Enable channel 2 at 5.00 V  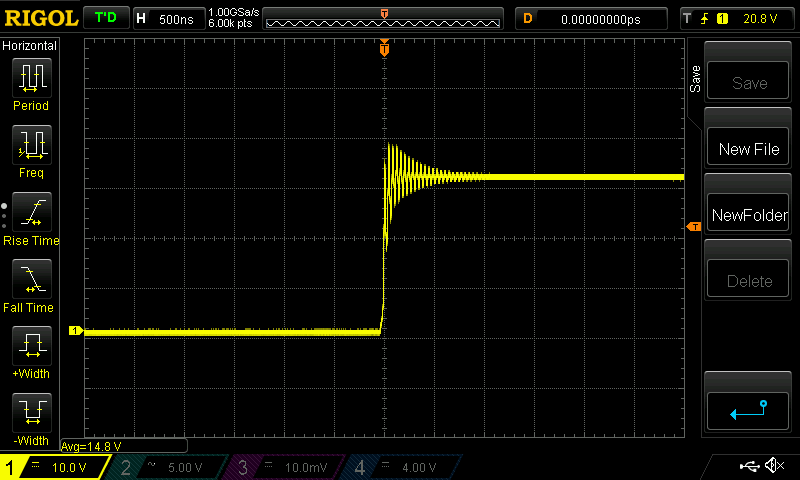168,467
